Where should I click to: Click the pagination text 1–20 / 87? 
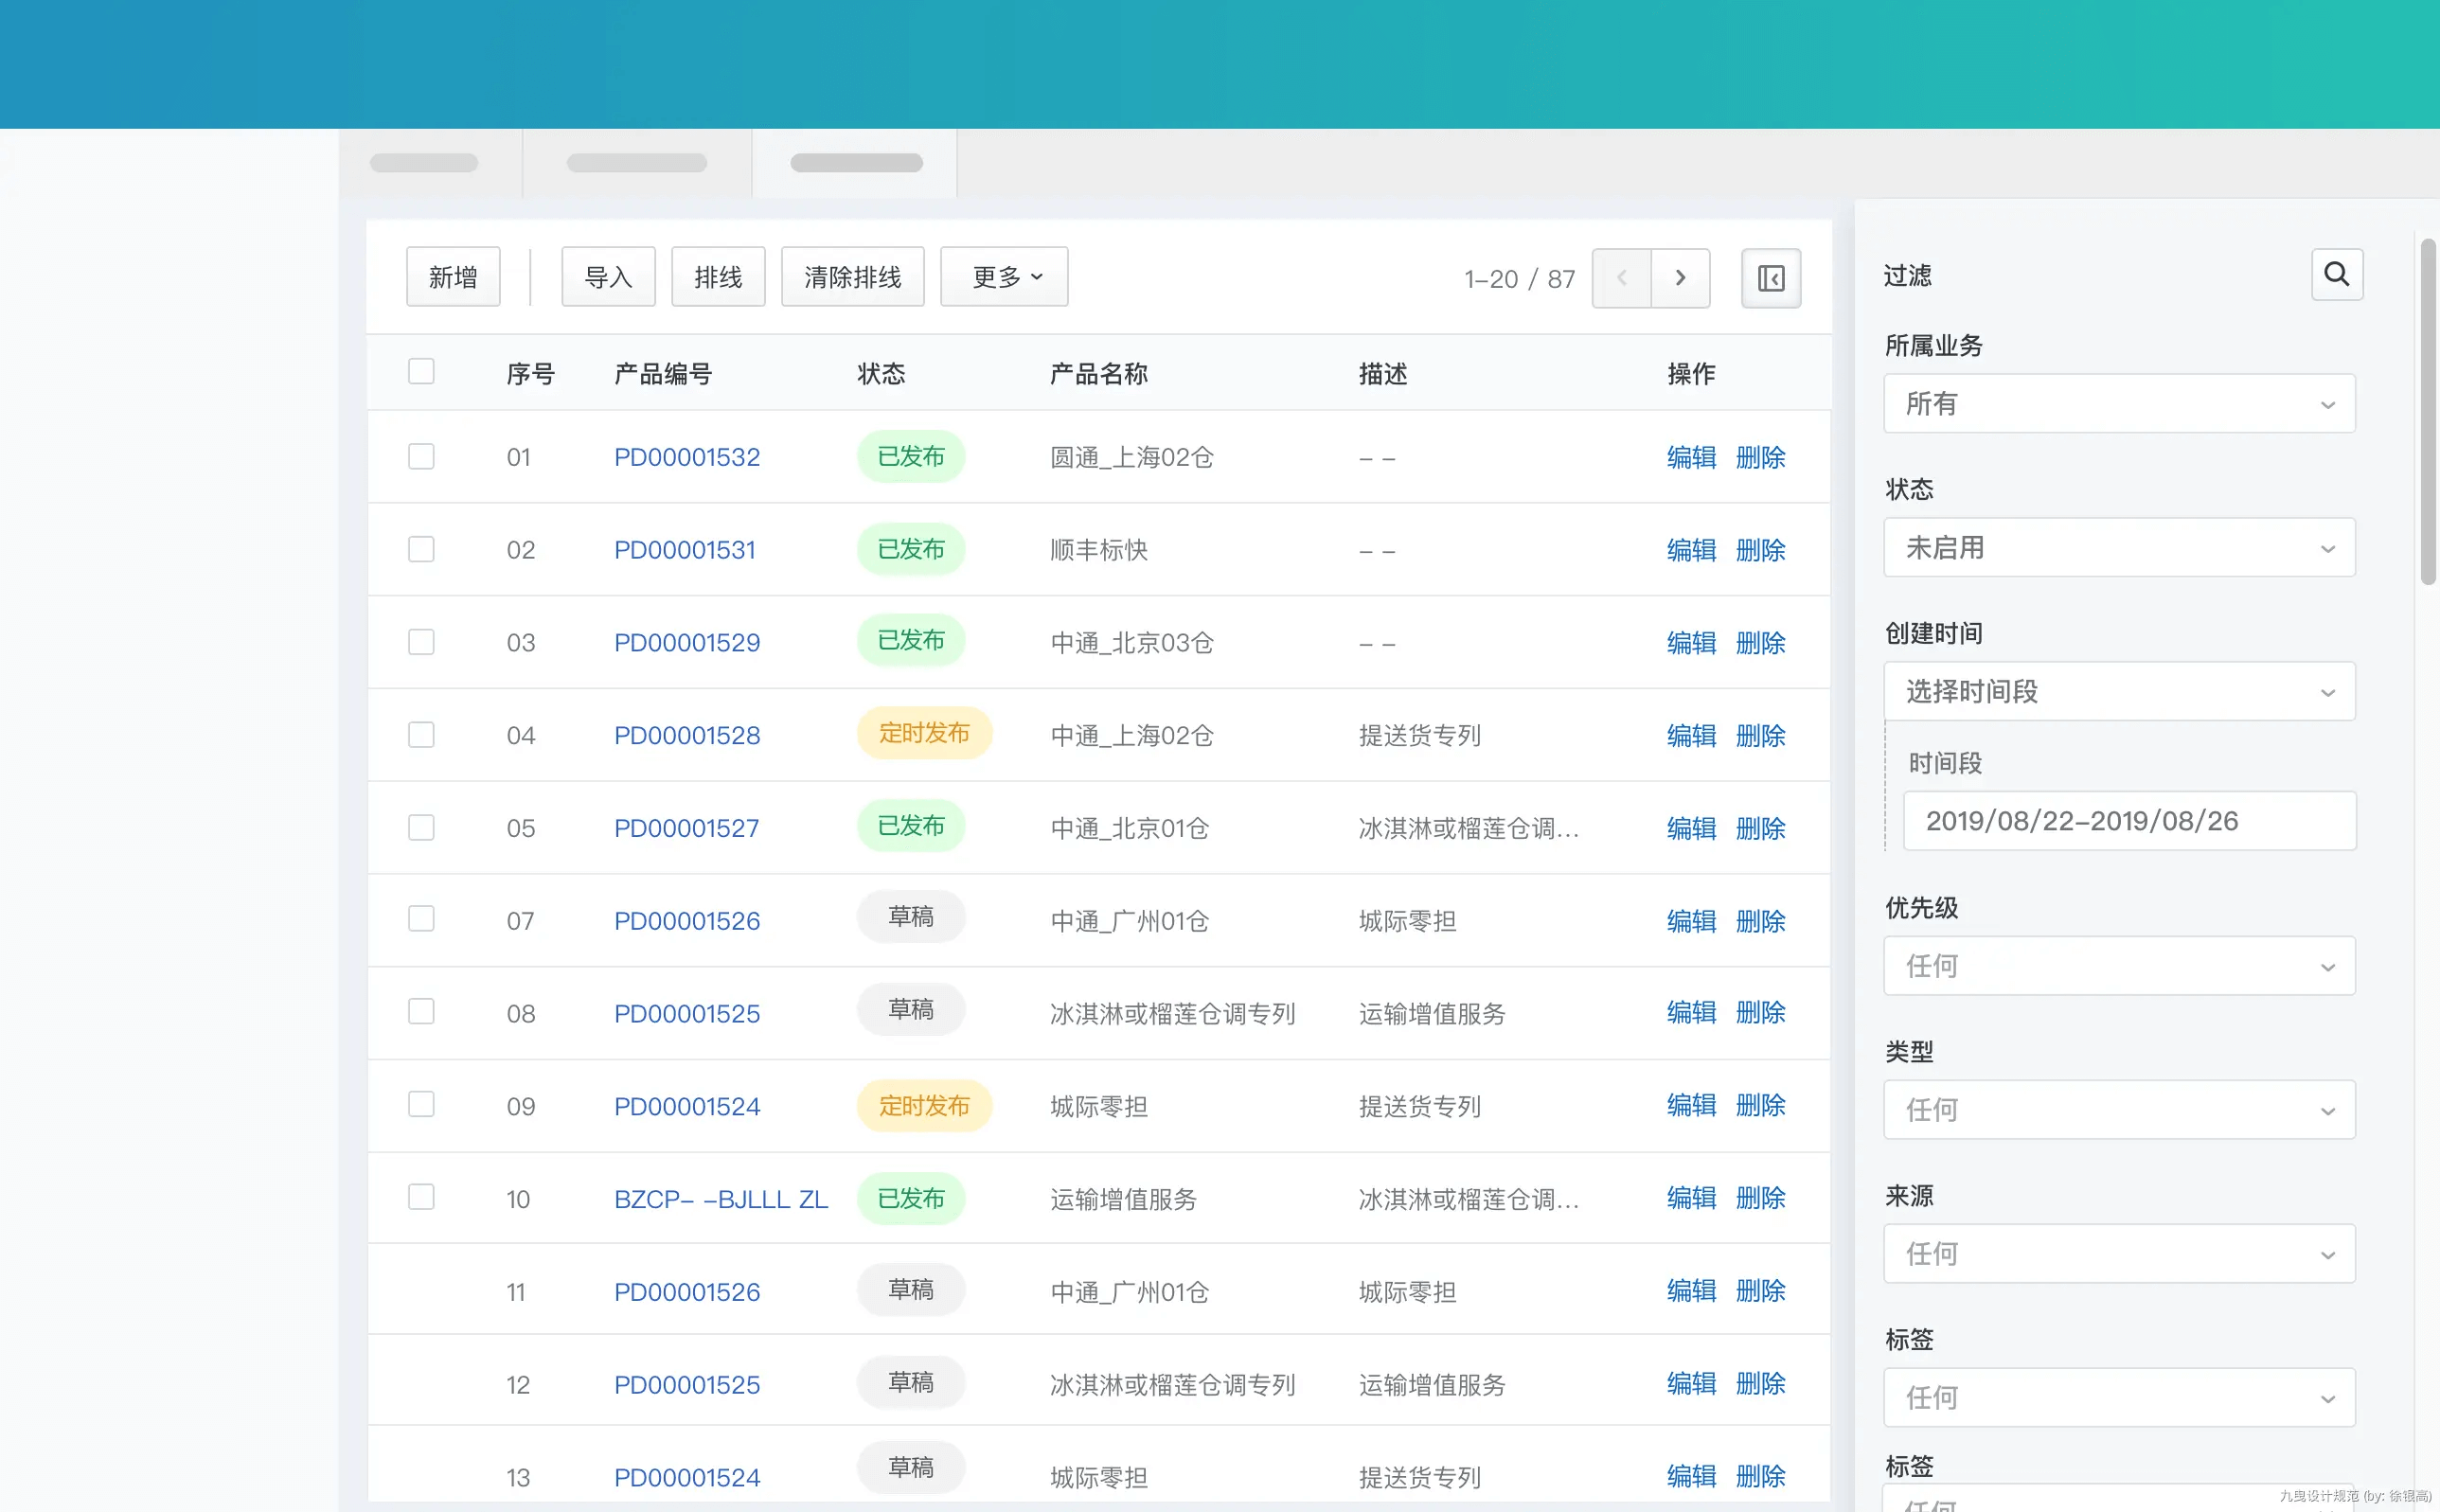point(1519,279)
